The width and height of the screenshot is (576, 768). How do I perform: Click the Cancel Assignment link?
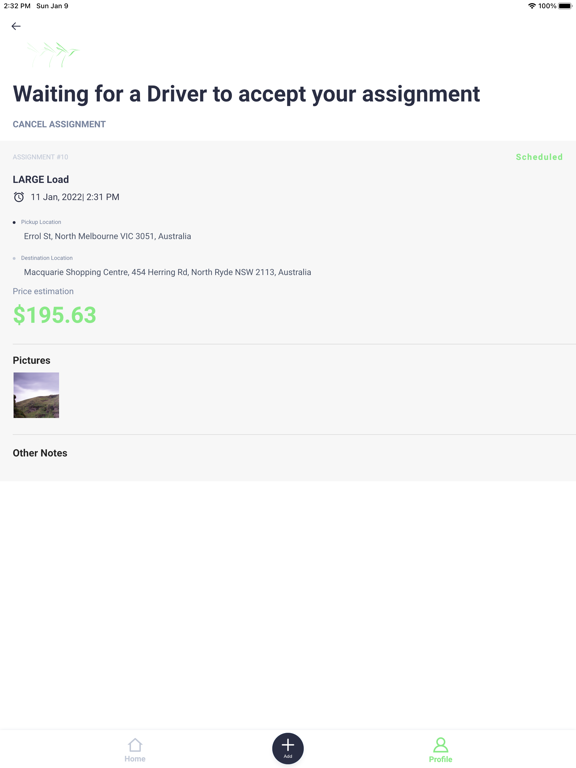pyautogui.click(x=59, y=124)
